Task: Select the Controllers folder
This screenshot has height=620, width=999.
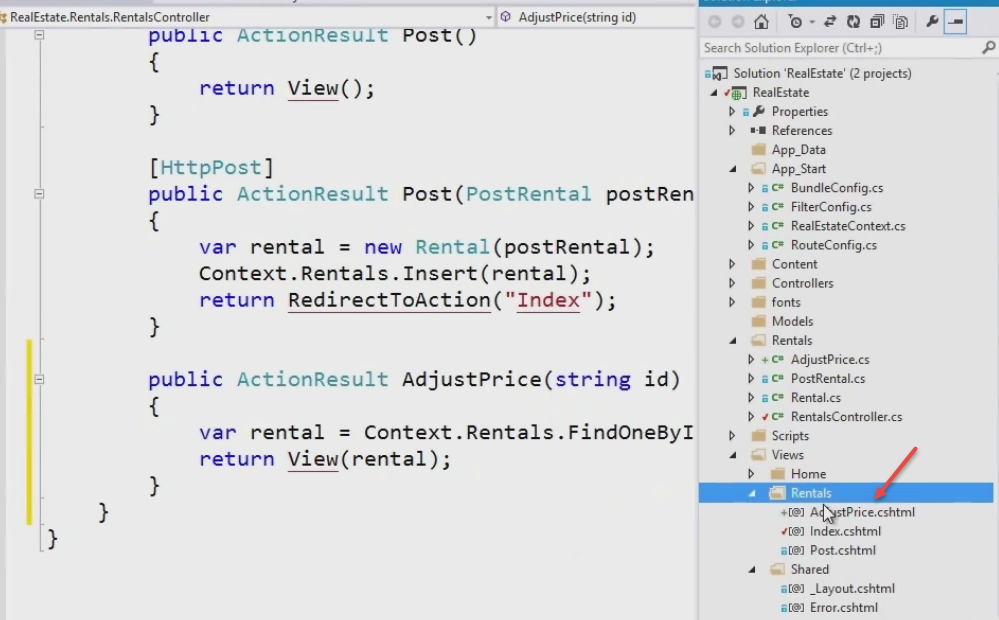Action: 802,284
